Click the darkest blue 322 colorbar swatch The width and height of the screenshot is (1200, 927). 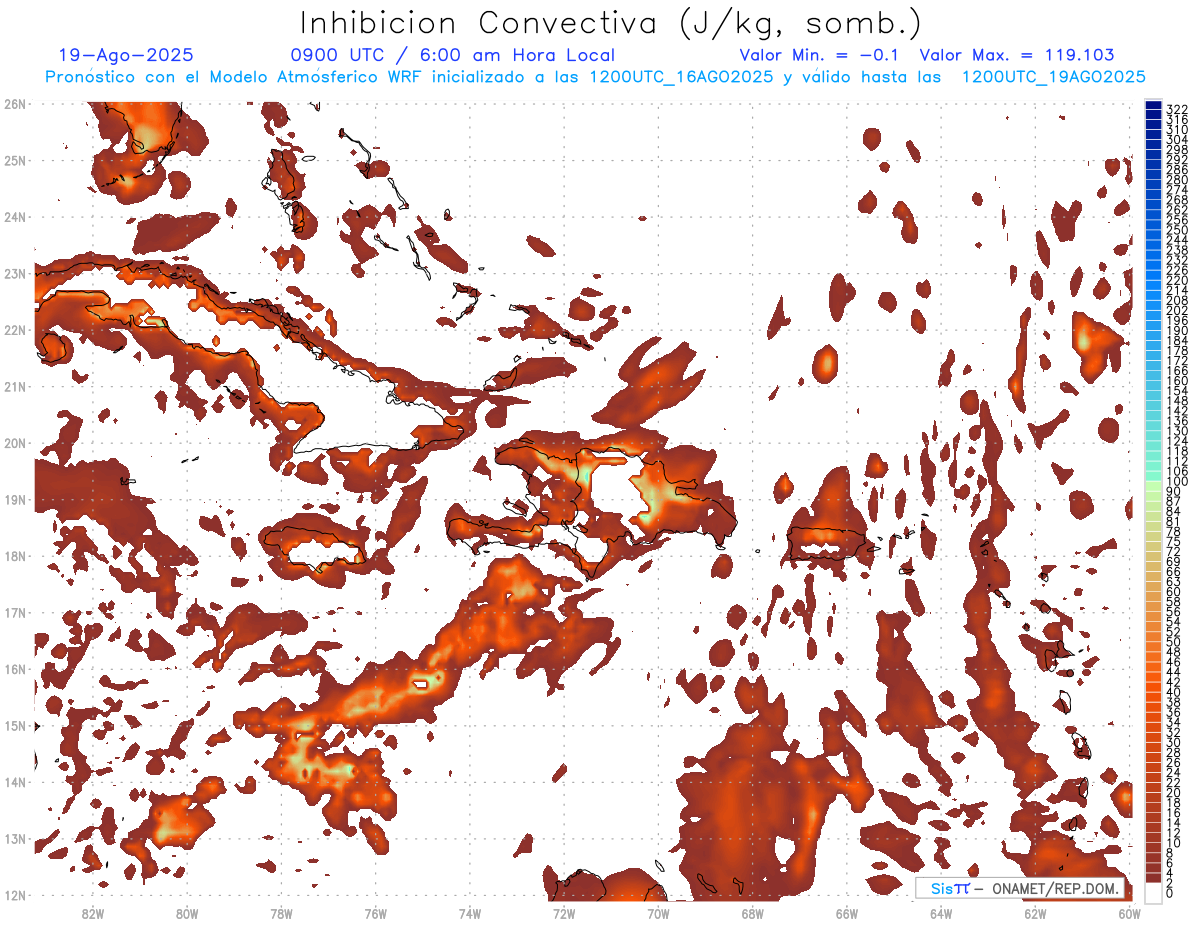click(1153, 106)
